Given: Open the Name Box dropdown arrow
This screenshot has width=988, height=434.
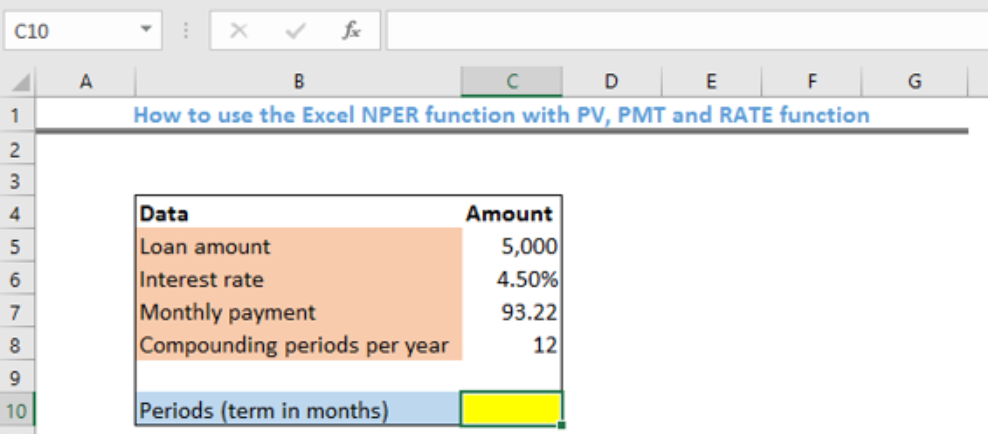Looking at the screenshot, I should tap(146, 30).
